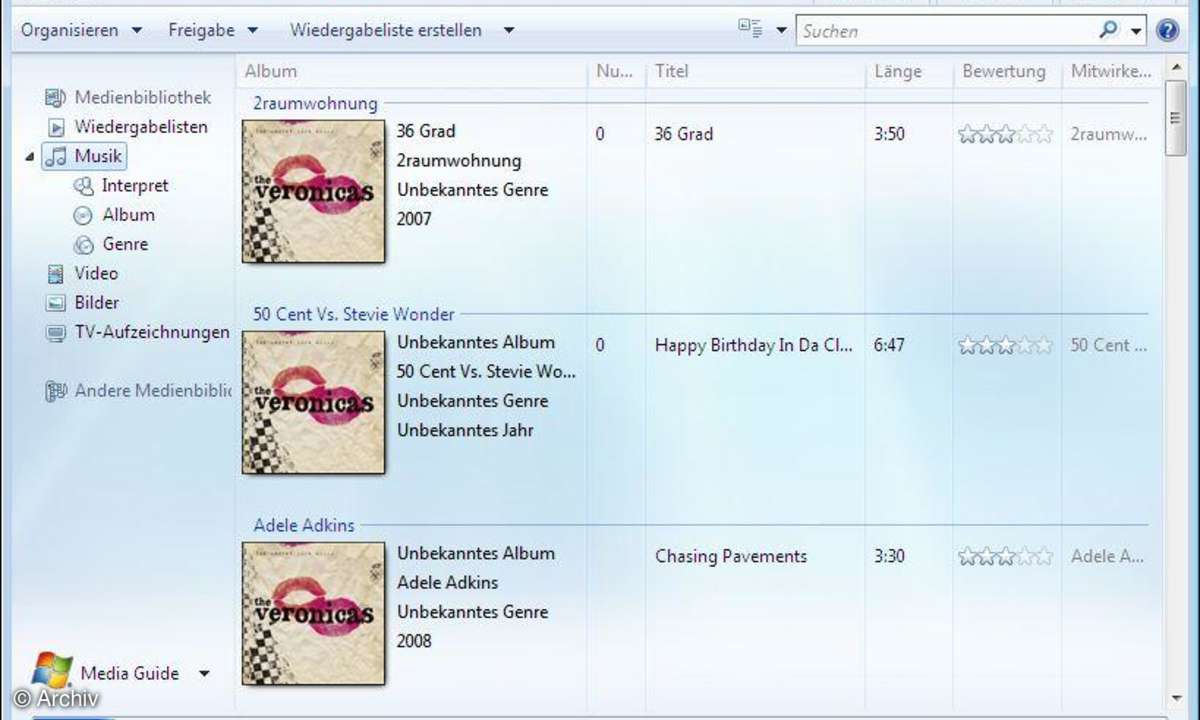The image size is (1200, 720).
Task: Open the blue help icon
Action: (1167, 30)
